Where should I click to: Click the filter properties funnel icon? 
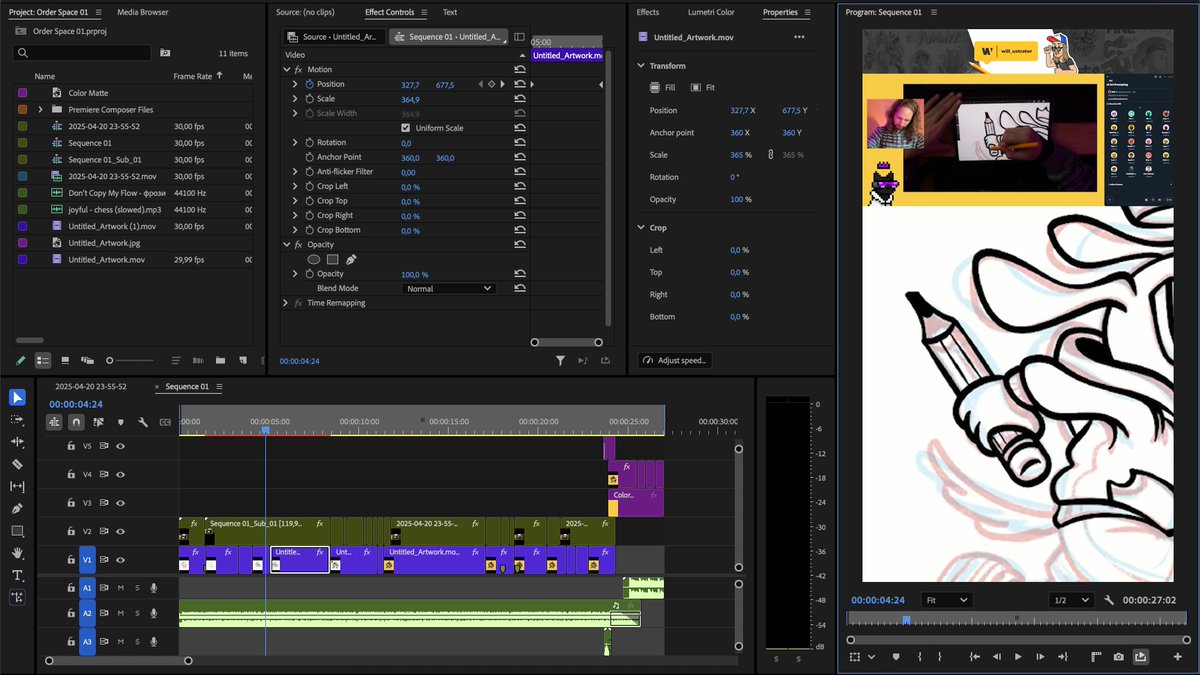click(560, 360)
